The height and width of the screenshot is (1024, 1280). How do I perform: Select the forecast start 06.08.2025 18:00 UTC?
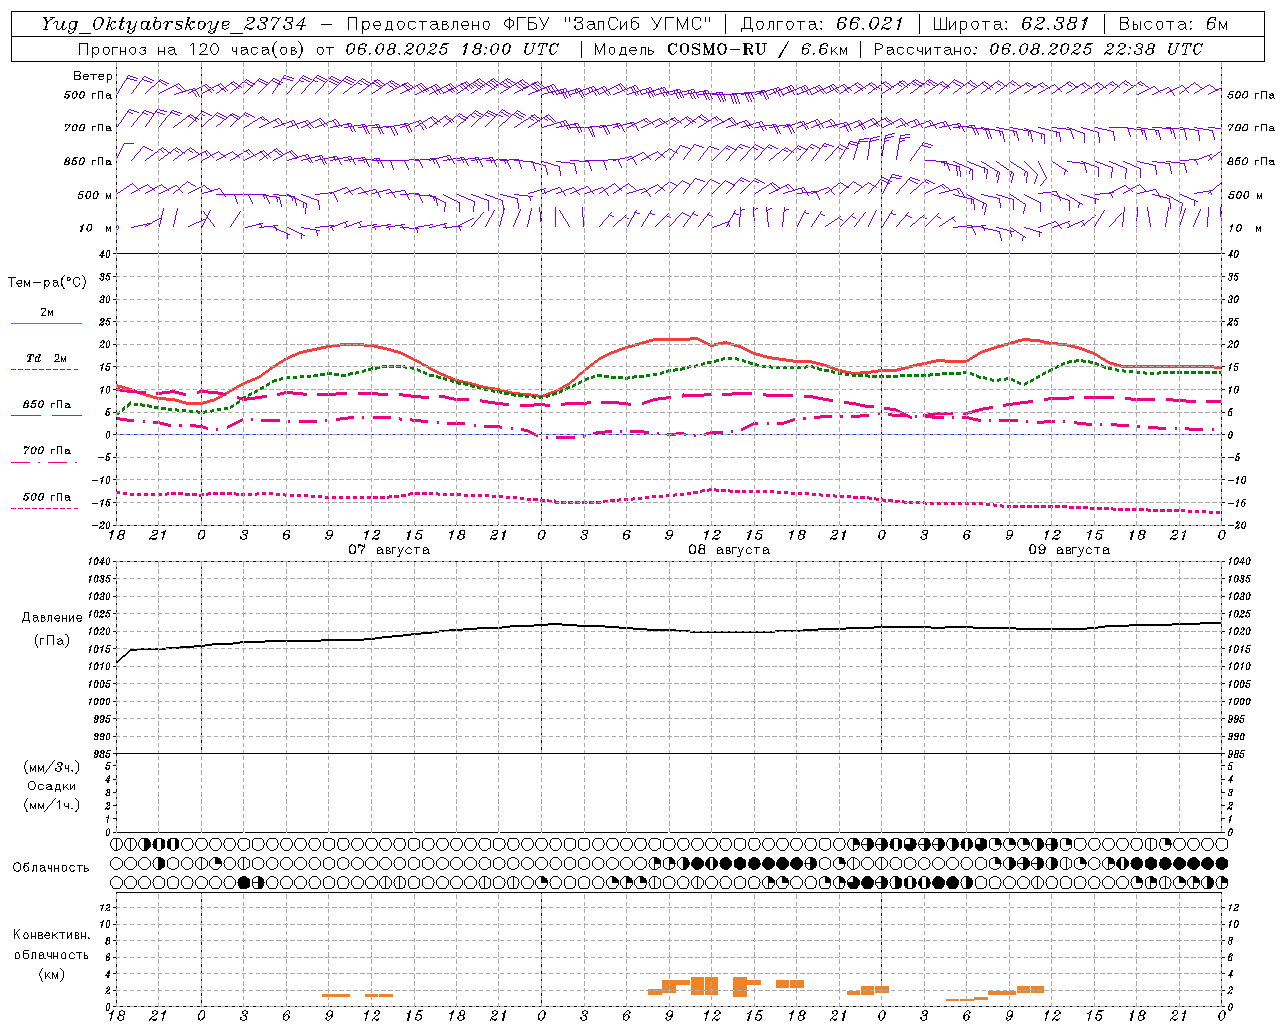[x=452, y=49]
